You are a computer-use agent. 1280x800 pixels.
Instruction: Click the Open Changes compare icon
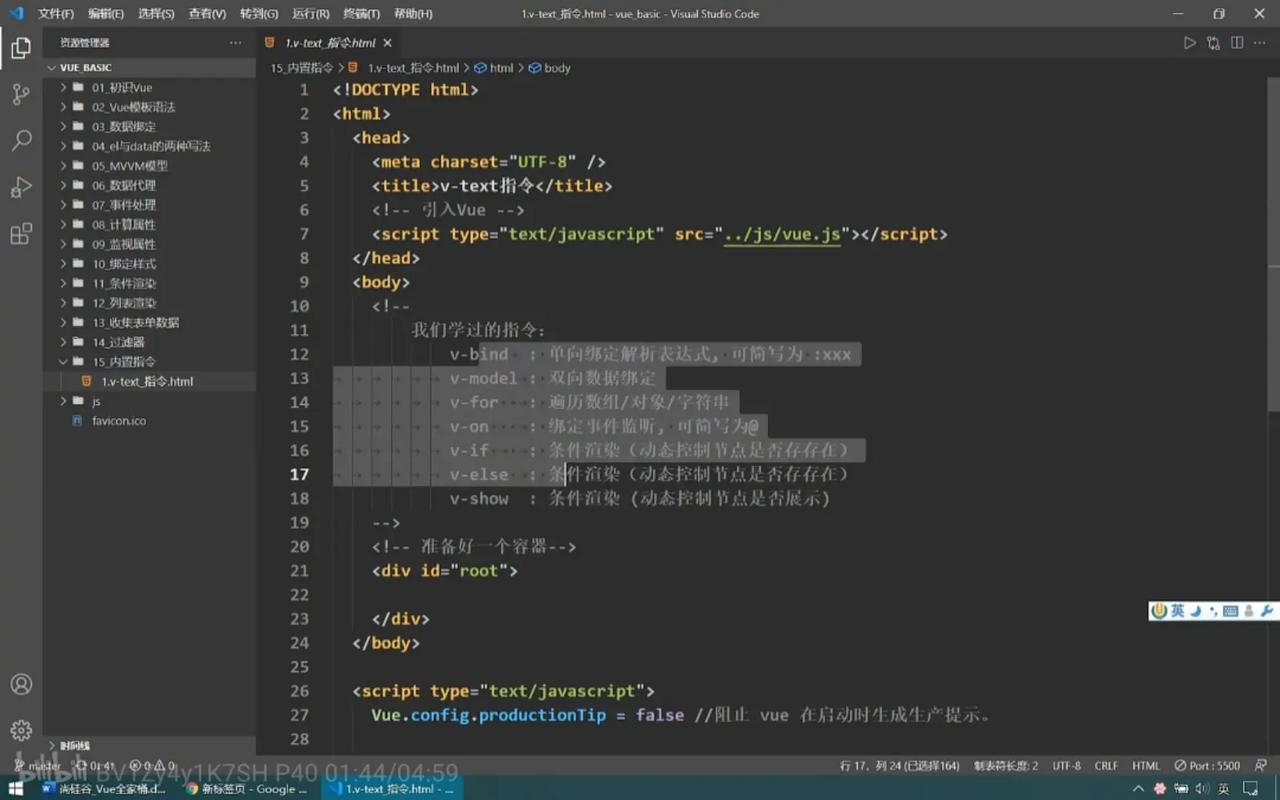click(1213, 43)
